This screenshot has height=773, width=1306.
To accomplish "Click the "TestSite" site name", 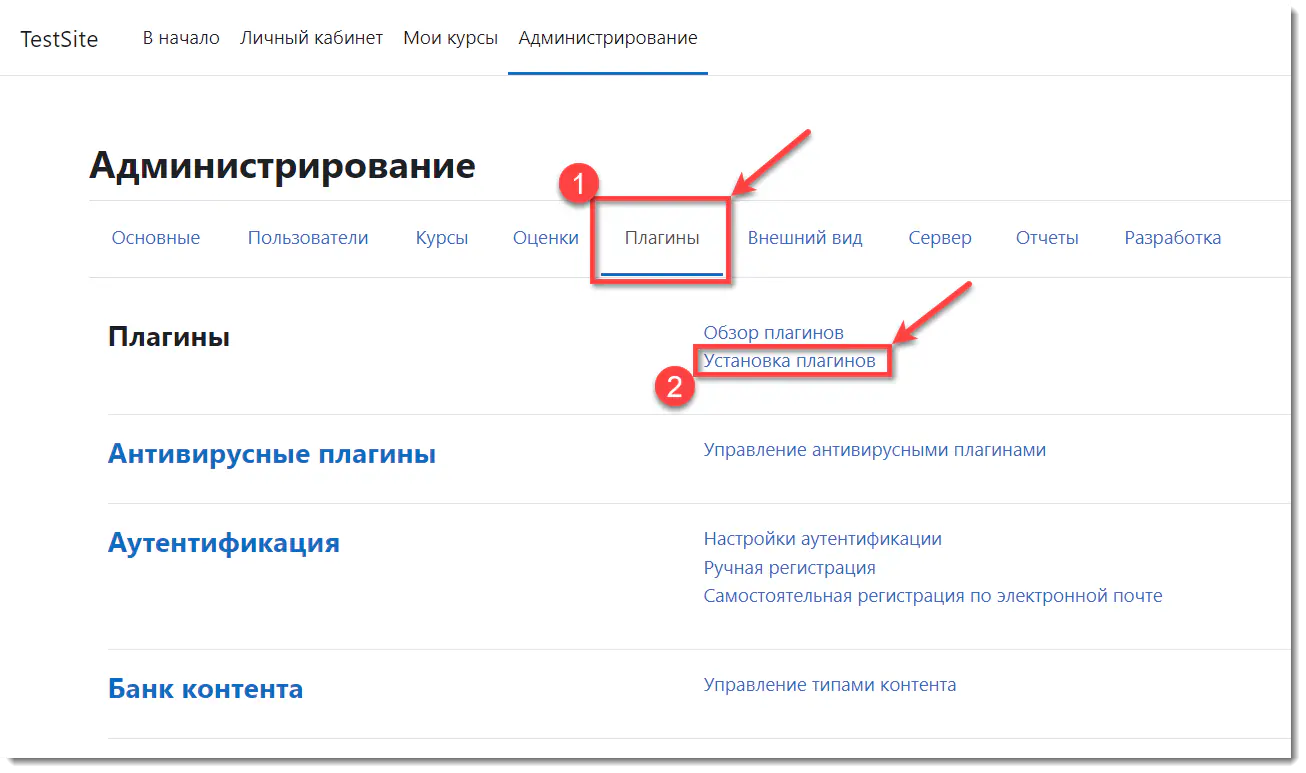I will pos(59,39).
